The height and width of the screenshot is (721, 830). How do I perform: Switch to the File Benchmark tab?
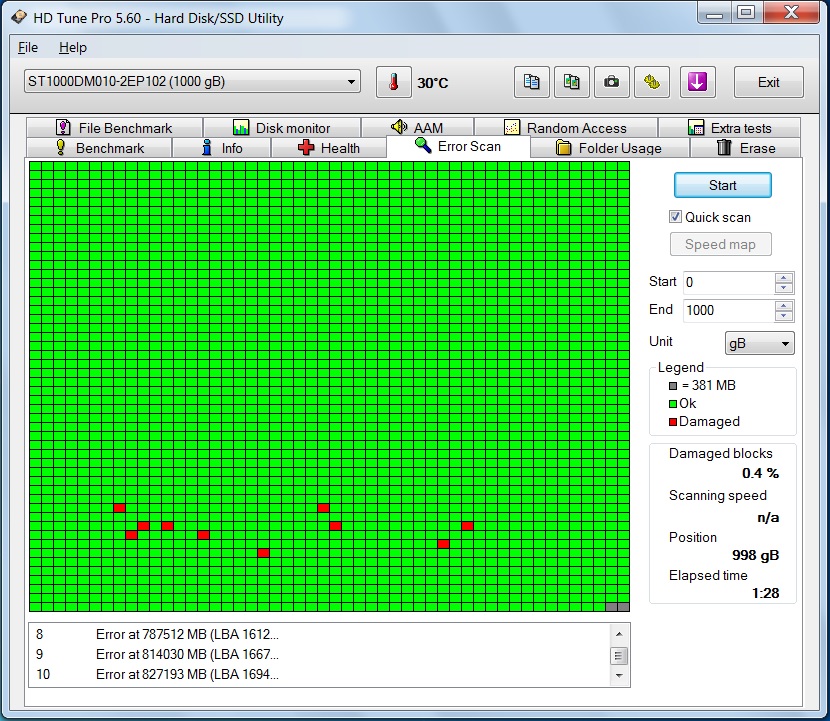114,128
